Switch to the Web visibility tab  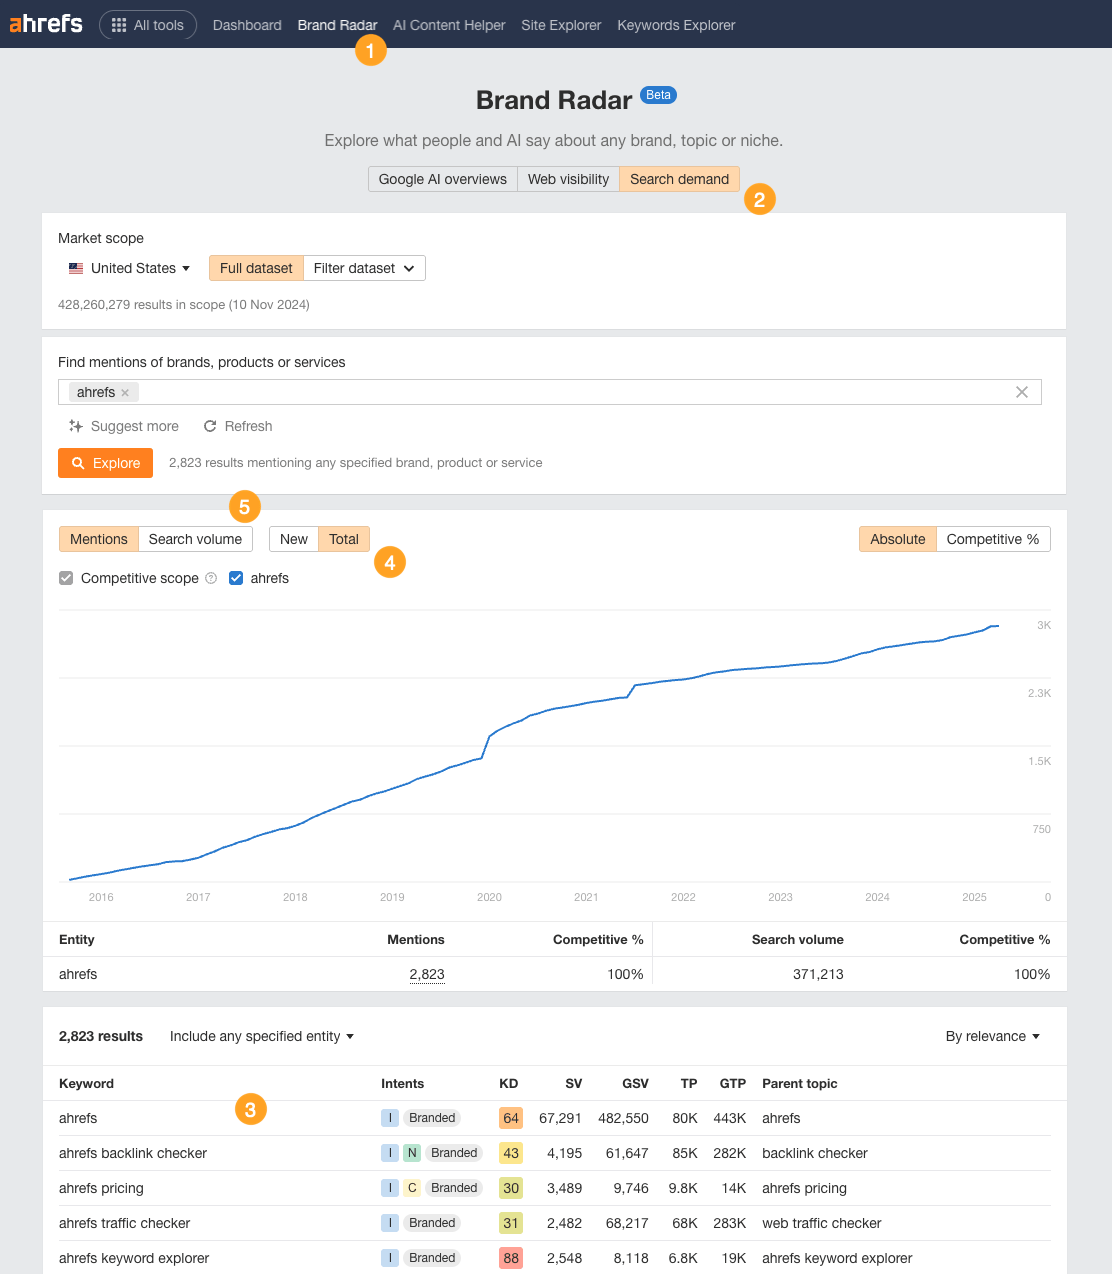(567, 179)
